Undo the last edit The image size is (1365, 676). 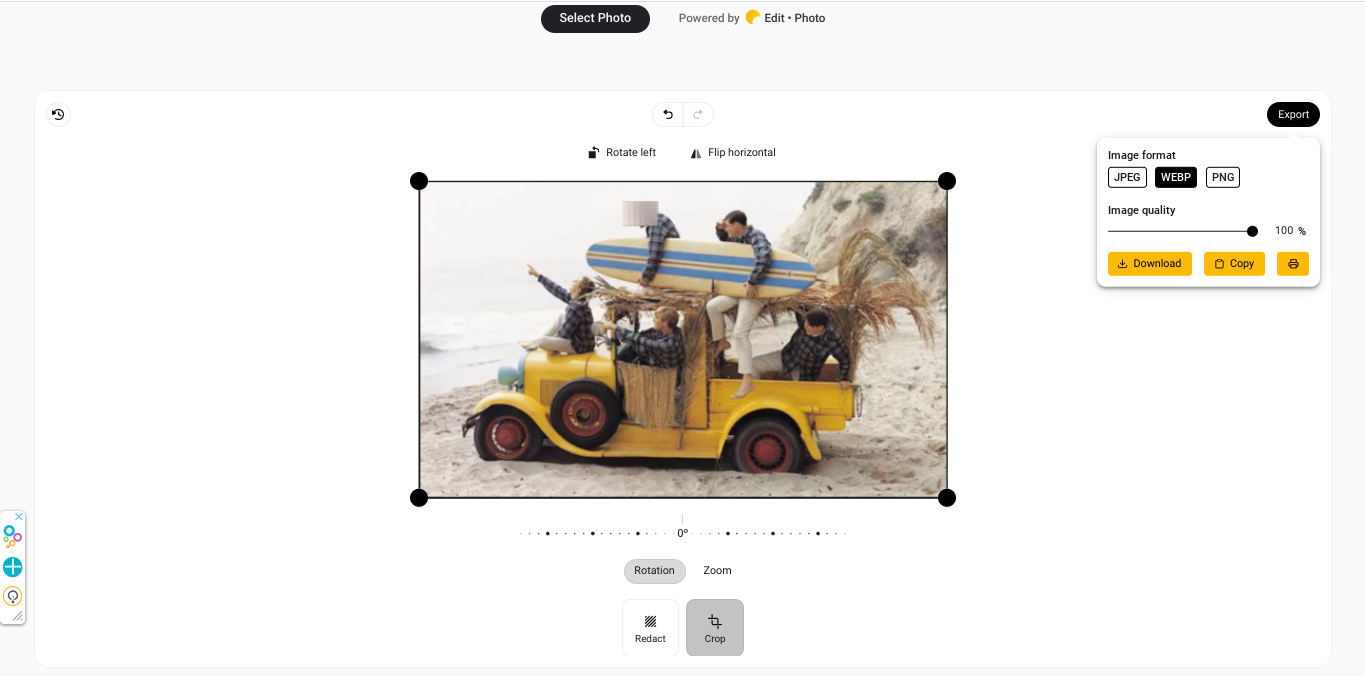click(668, 115)
